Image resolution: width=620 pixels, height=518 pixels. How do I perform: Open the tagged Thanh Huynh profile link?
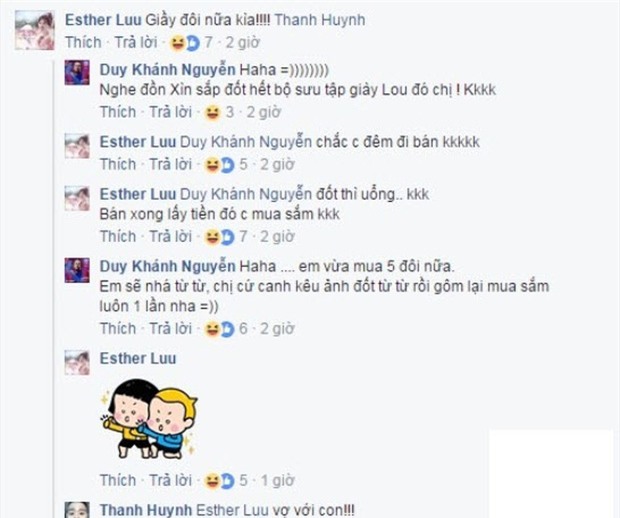(319, 20)
